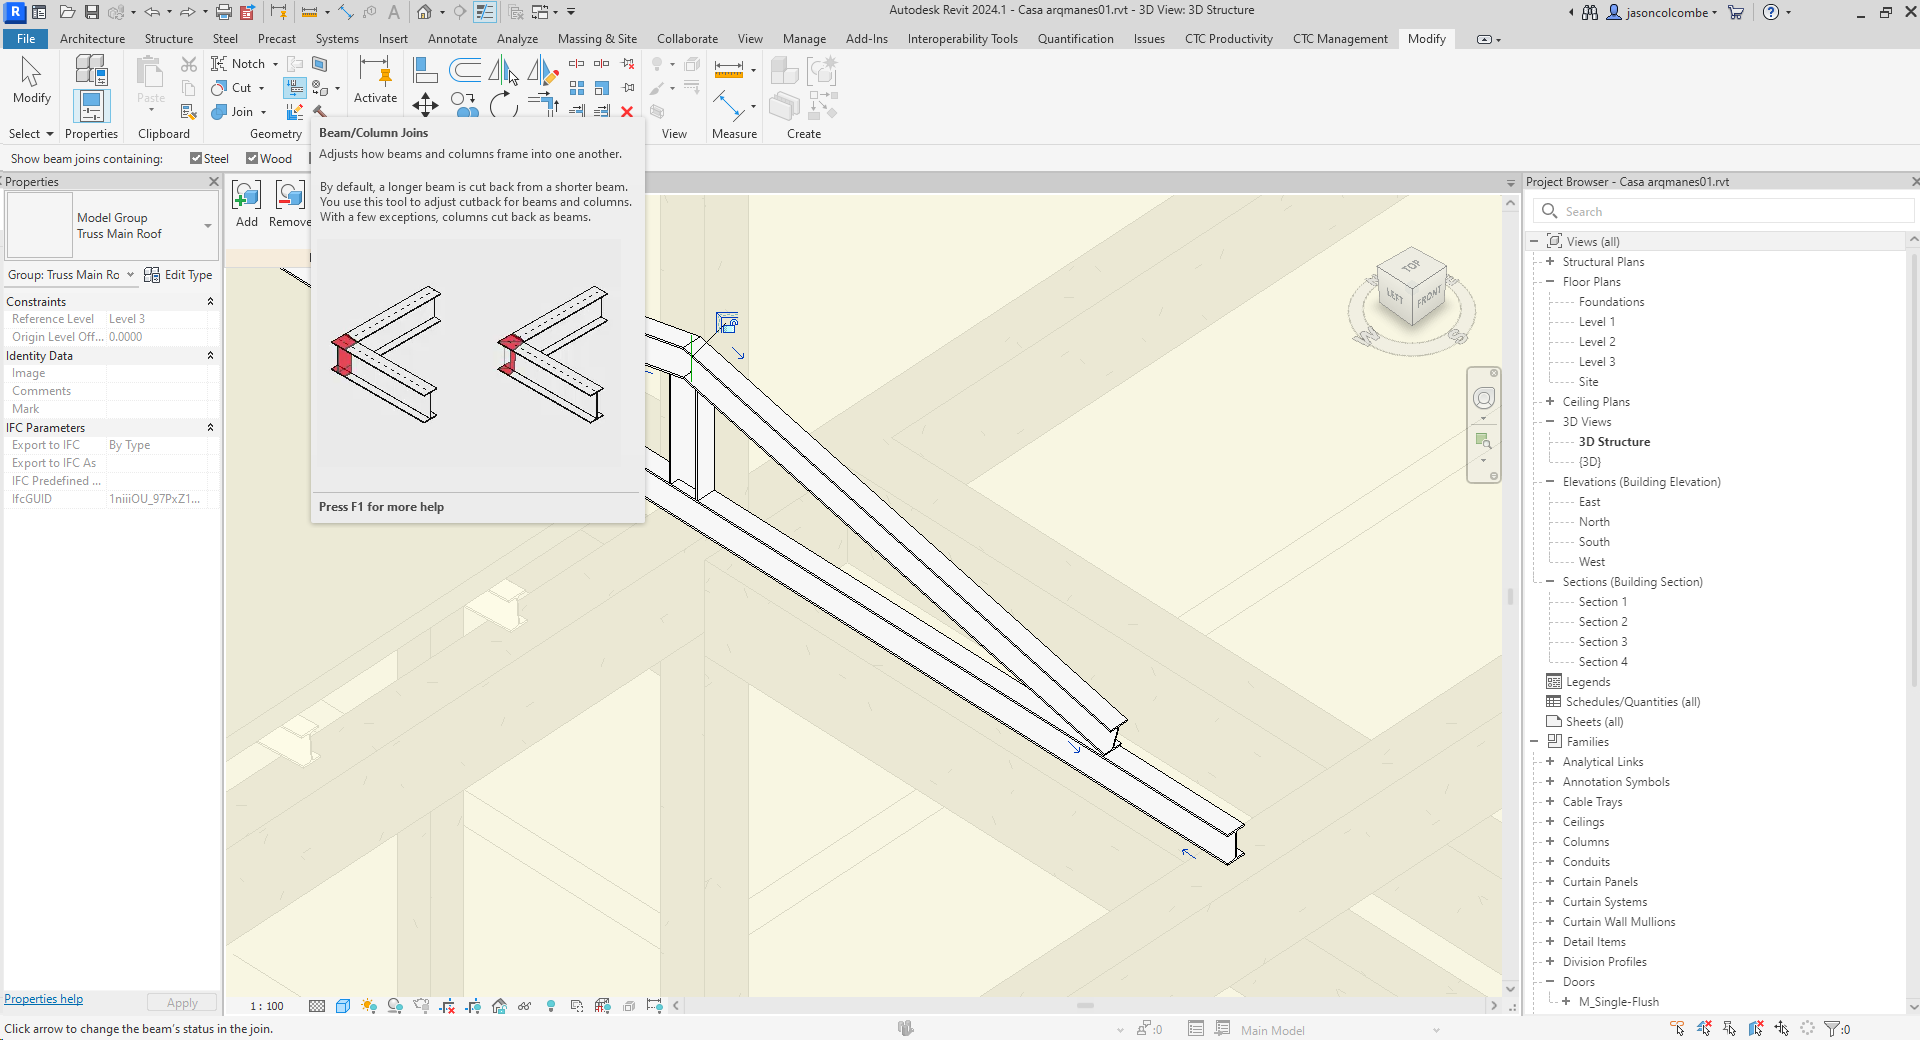Open the Annotate ribbon tab

tap(452, 39)
